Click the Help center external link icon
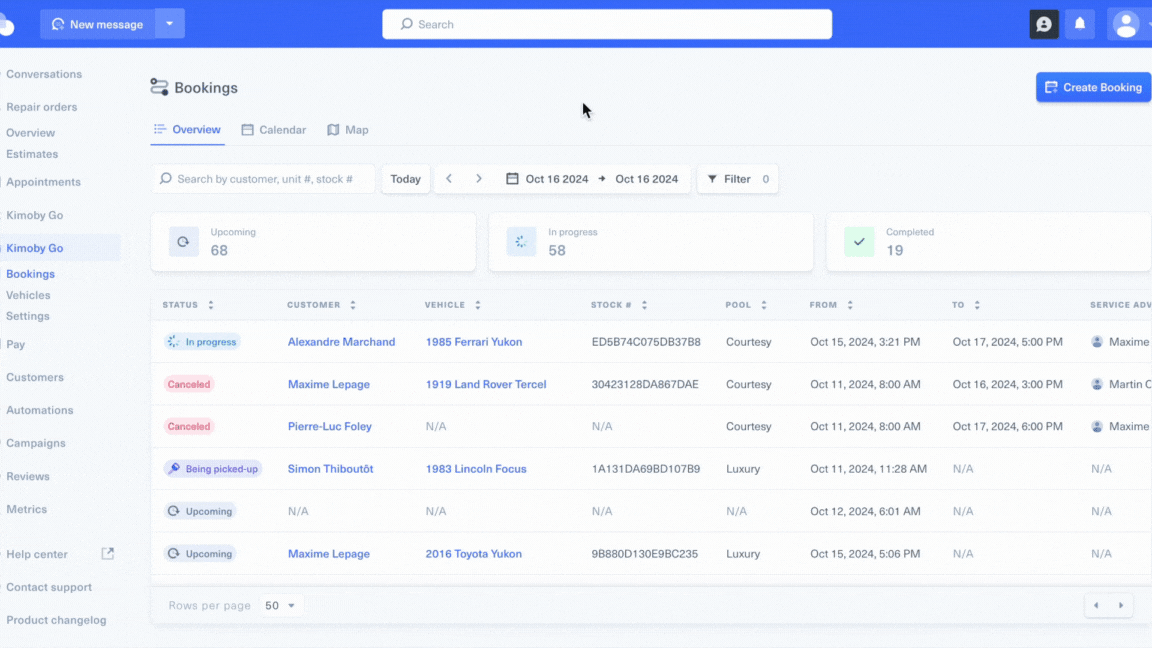The width and height of the screenshot is (1152, 648). click(x=108, y=554)
